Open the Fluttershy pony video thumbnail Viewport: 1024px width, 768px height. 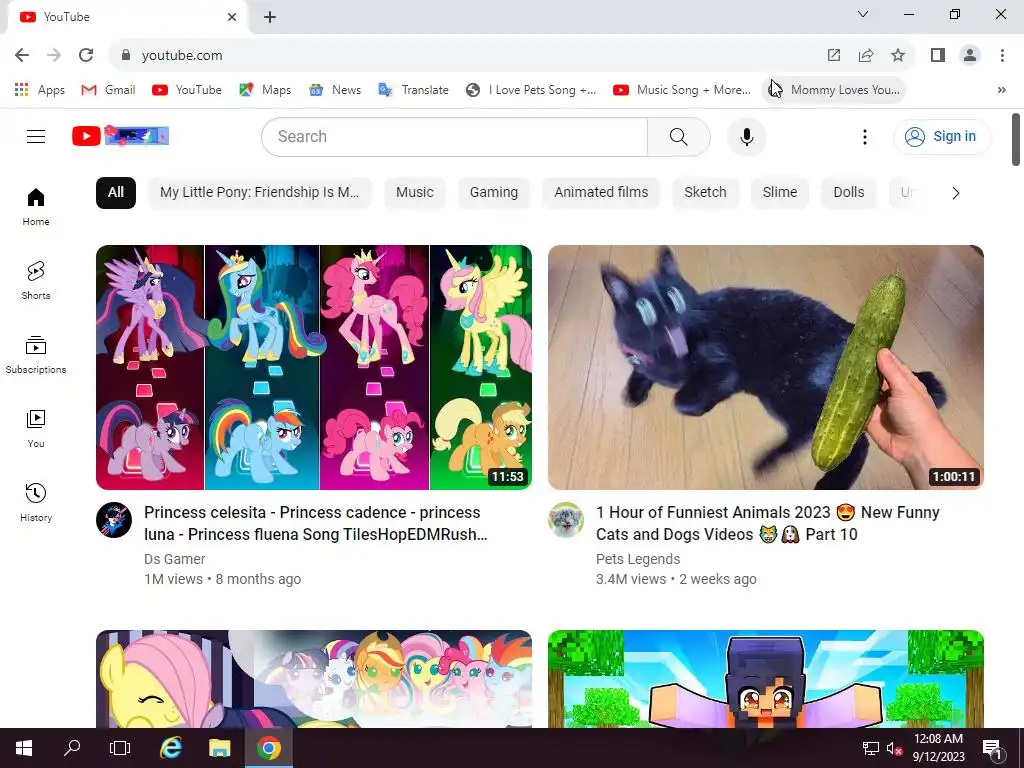(x=313, y=679)
